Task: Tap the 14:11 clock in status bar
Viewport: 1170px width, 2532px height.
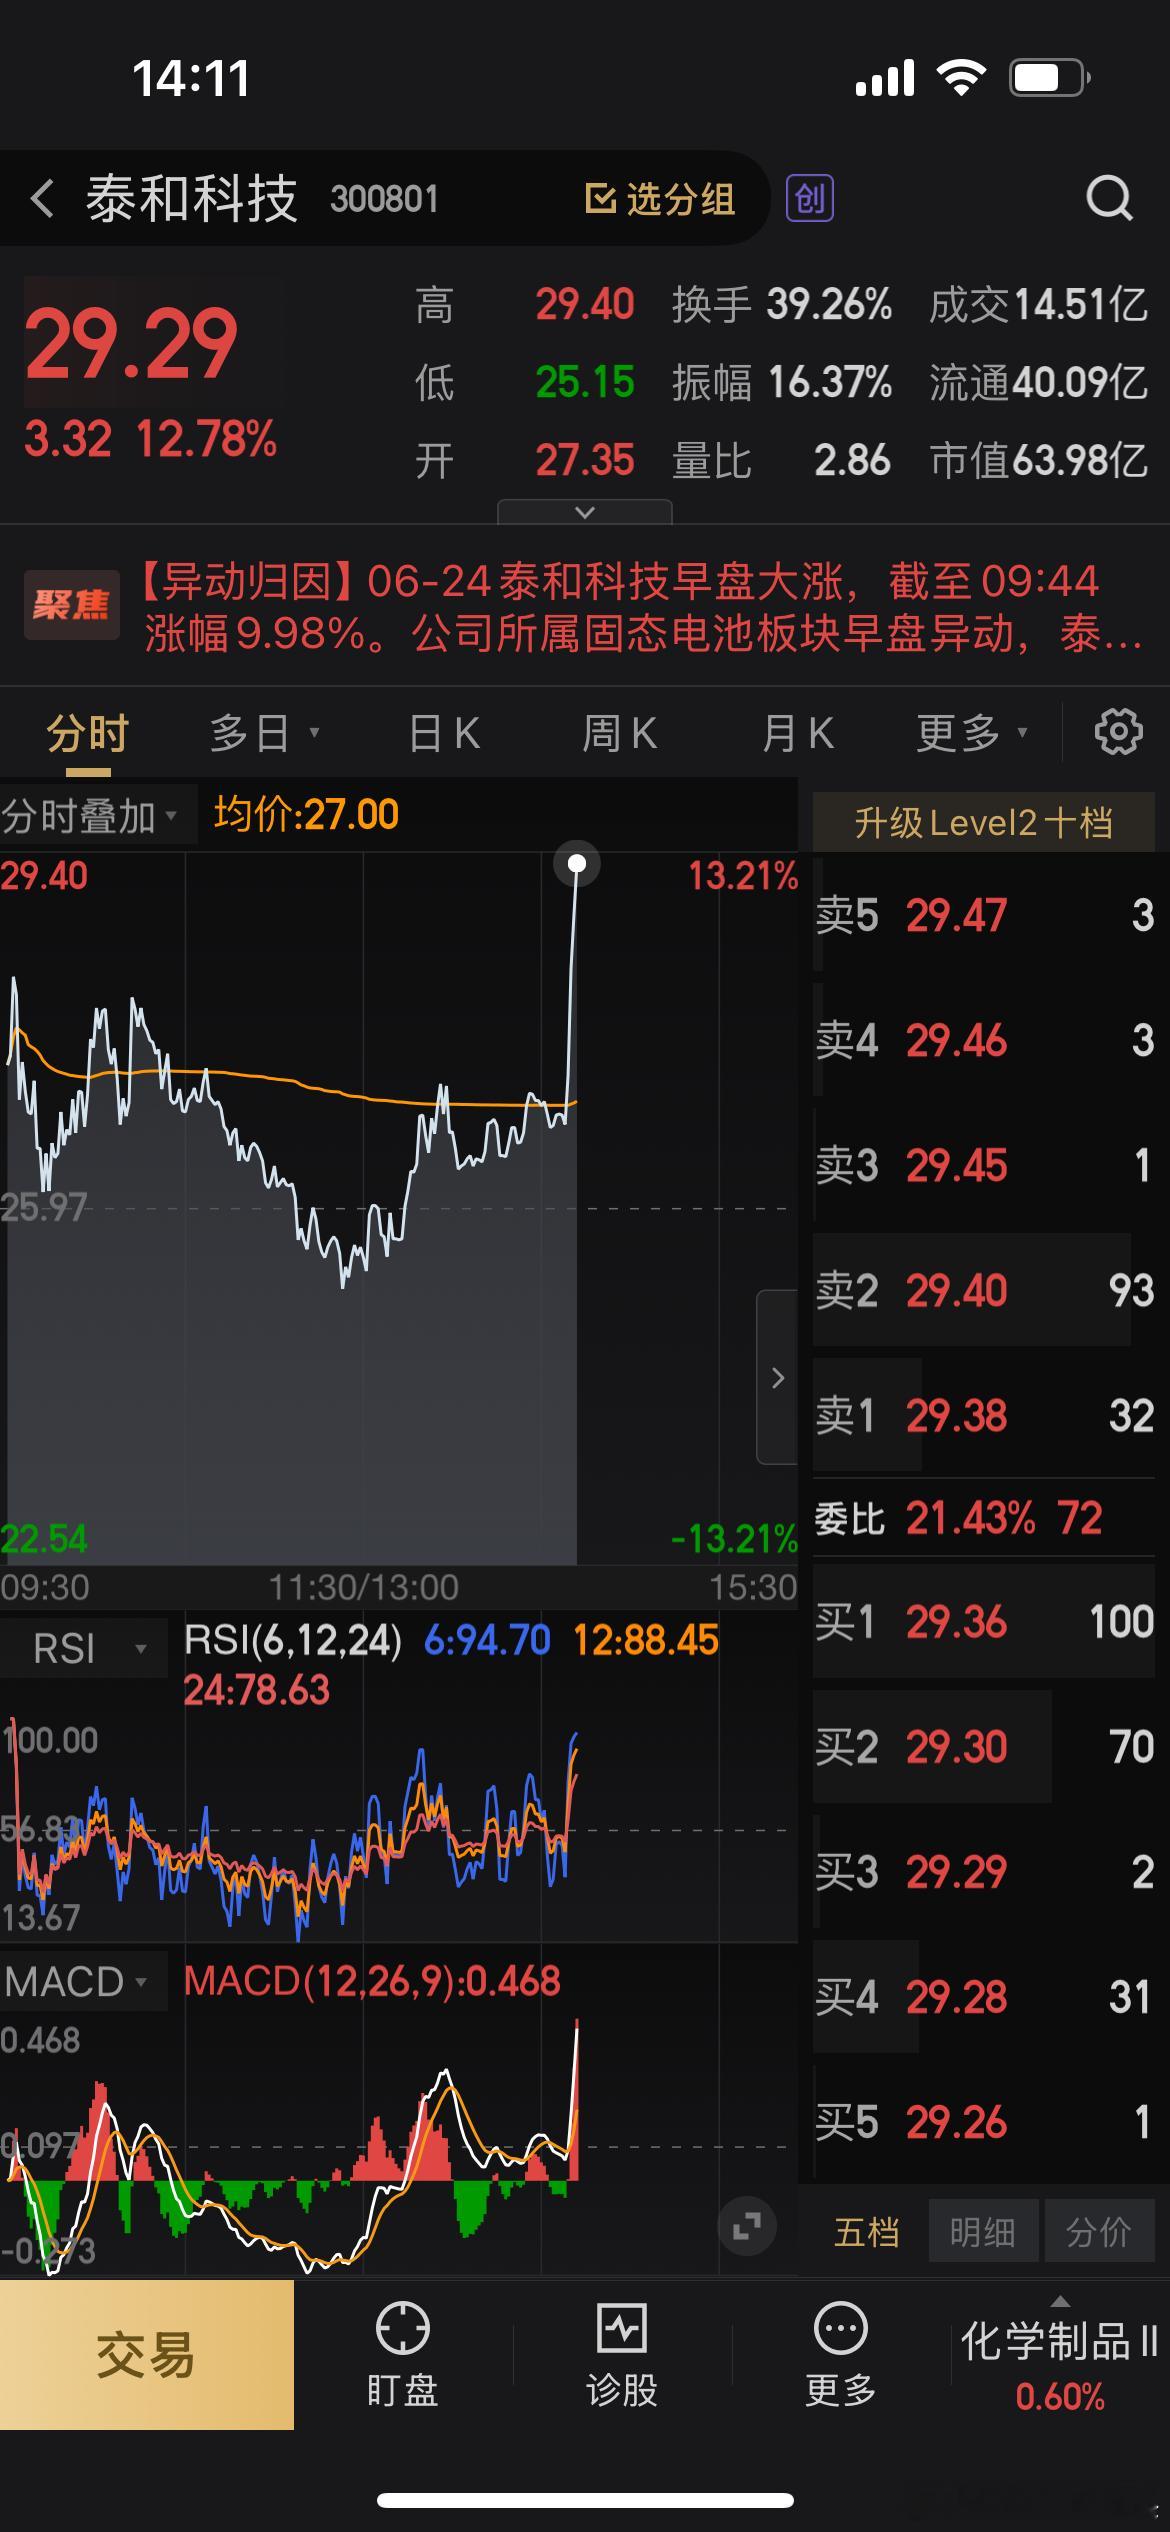Action: click(x=191, y=79)
